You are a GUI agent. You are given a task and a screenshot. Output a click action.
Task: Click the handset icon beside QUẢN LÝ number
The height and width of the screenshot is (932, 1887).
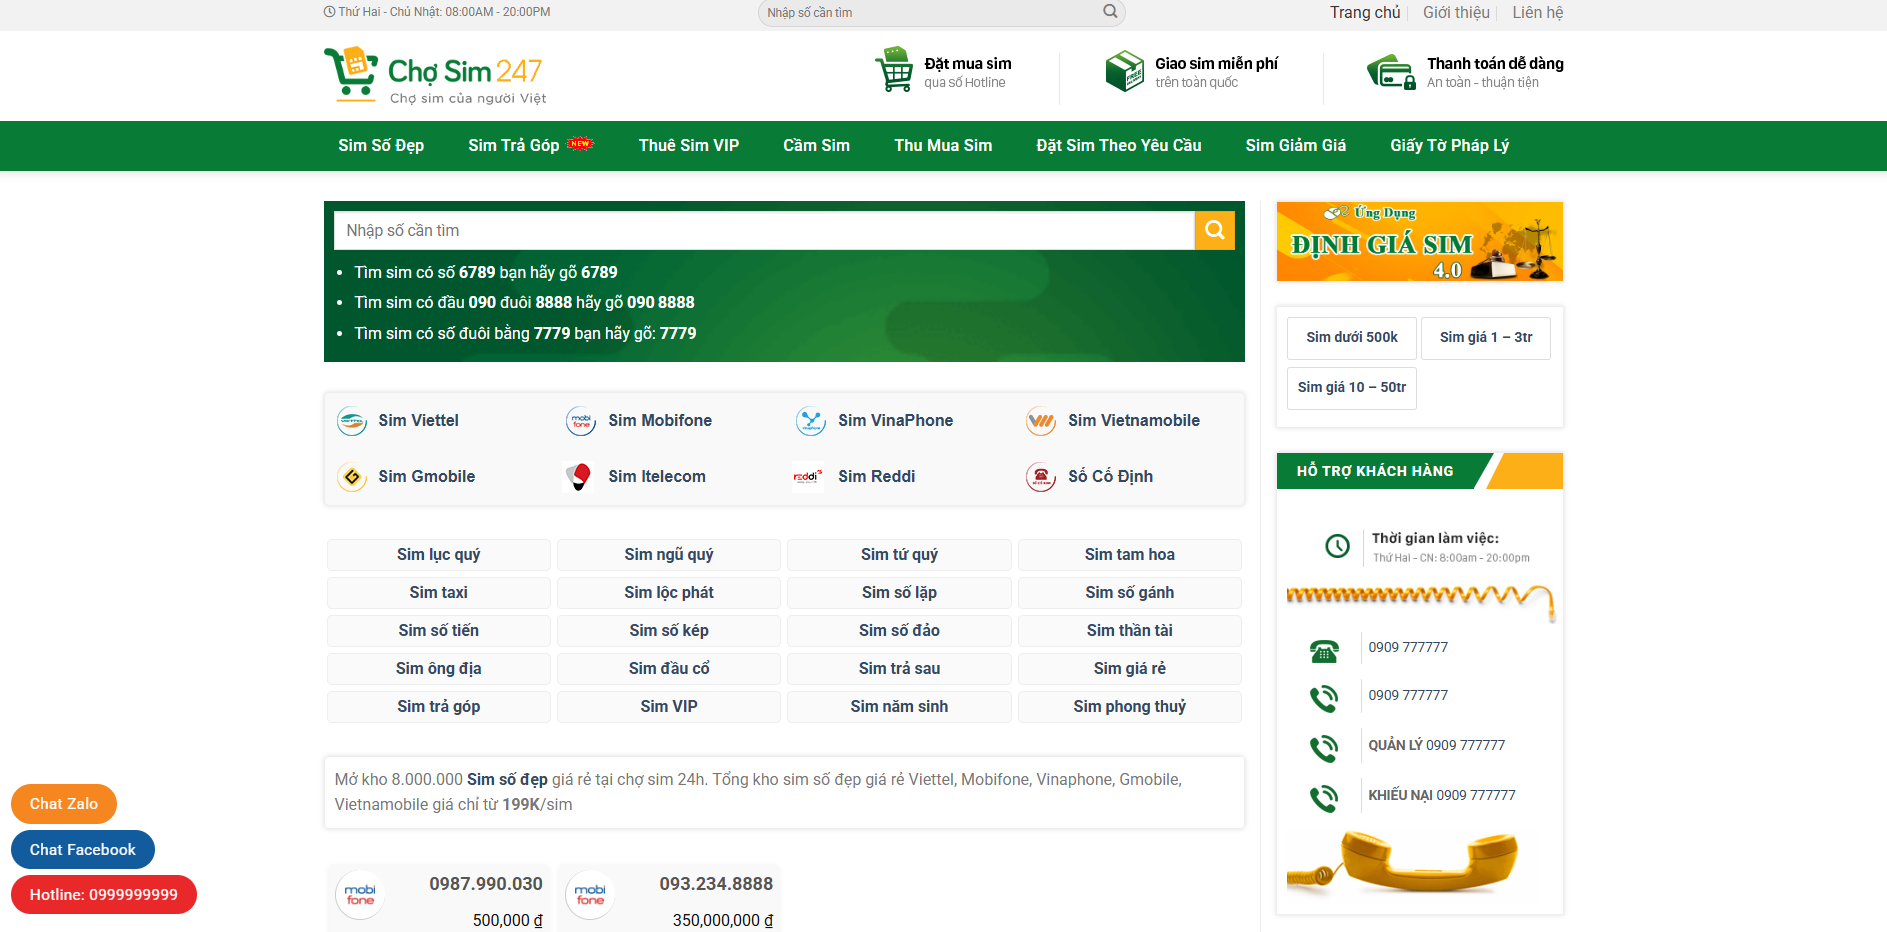pyautogui.click(x=1324, y=748)
